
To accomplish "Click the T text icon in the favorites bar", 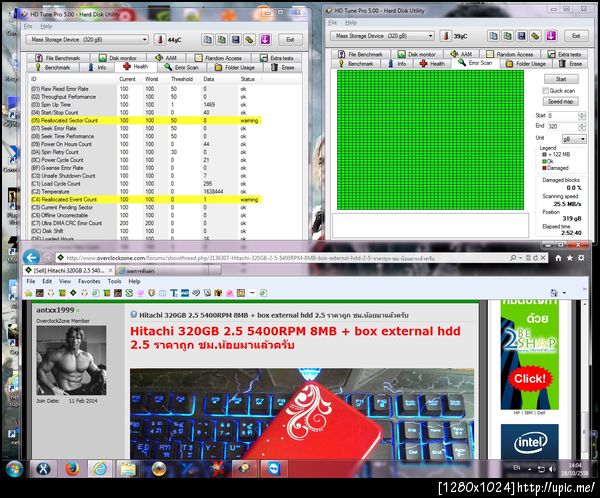I will click(x=174, y=293).
